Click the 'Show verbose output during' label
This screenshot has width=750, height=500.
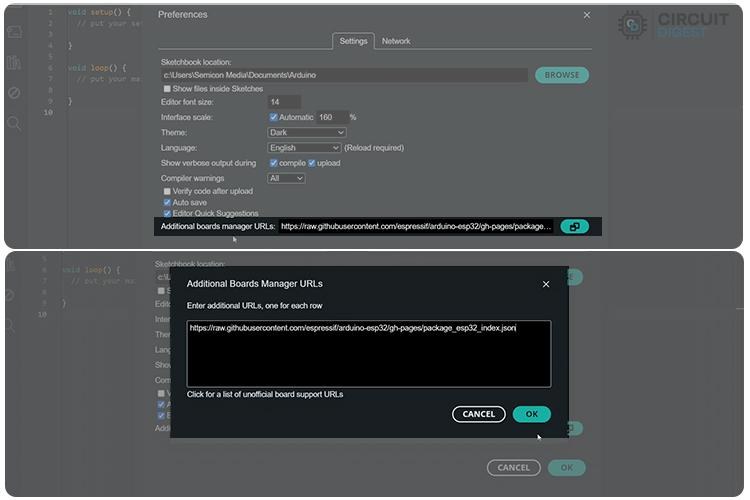pyautogui.click(x=209, y=163)
